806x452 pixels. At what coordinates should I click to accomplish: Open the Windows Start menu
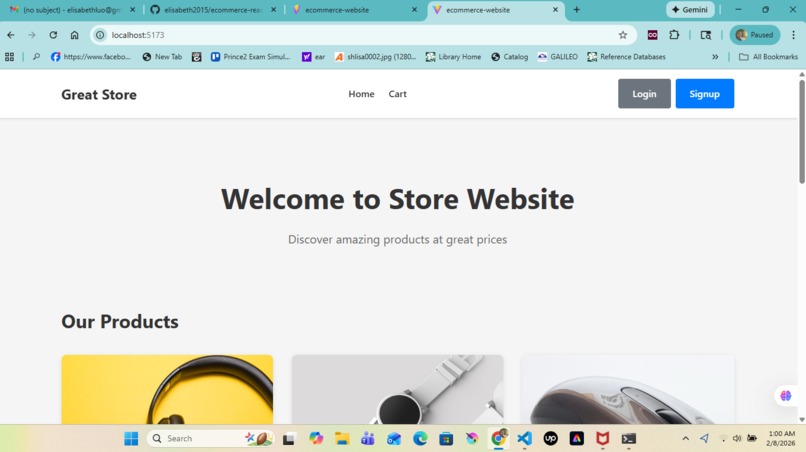[x=131, y=439]
